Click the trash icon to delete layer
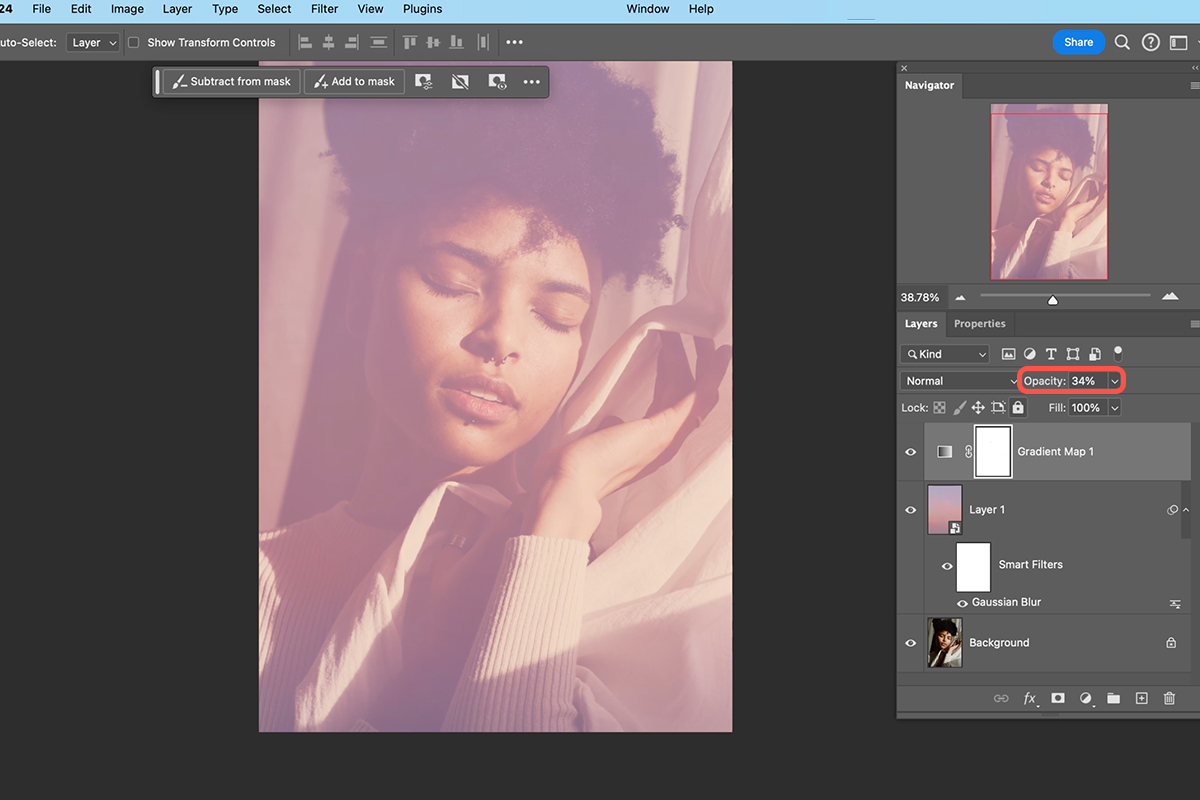The image size is (1200, 800). 1169,698
